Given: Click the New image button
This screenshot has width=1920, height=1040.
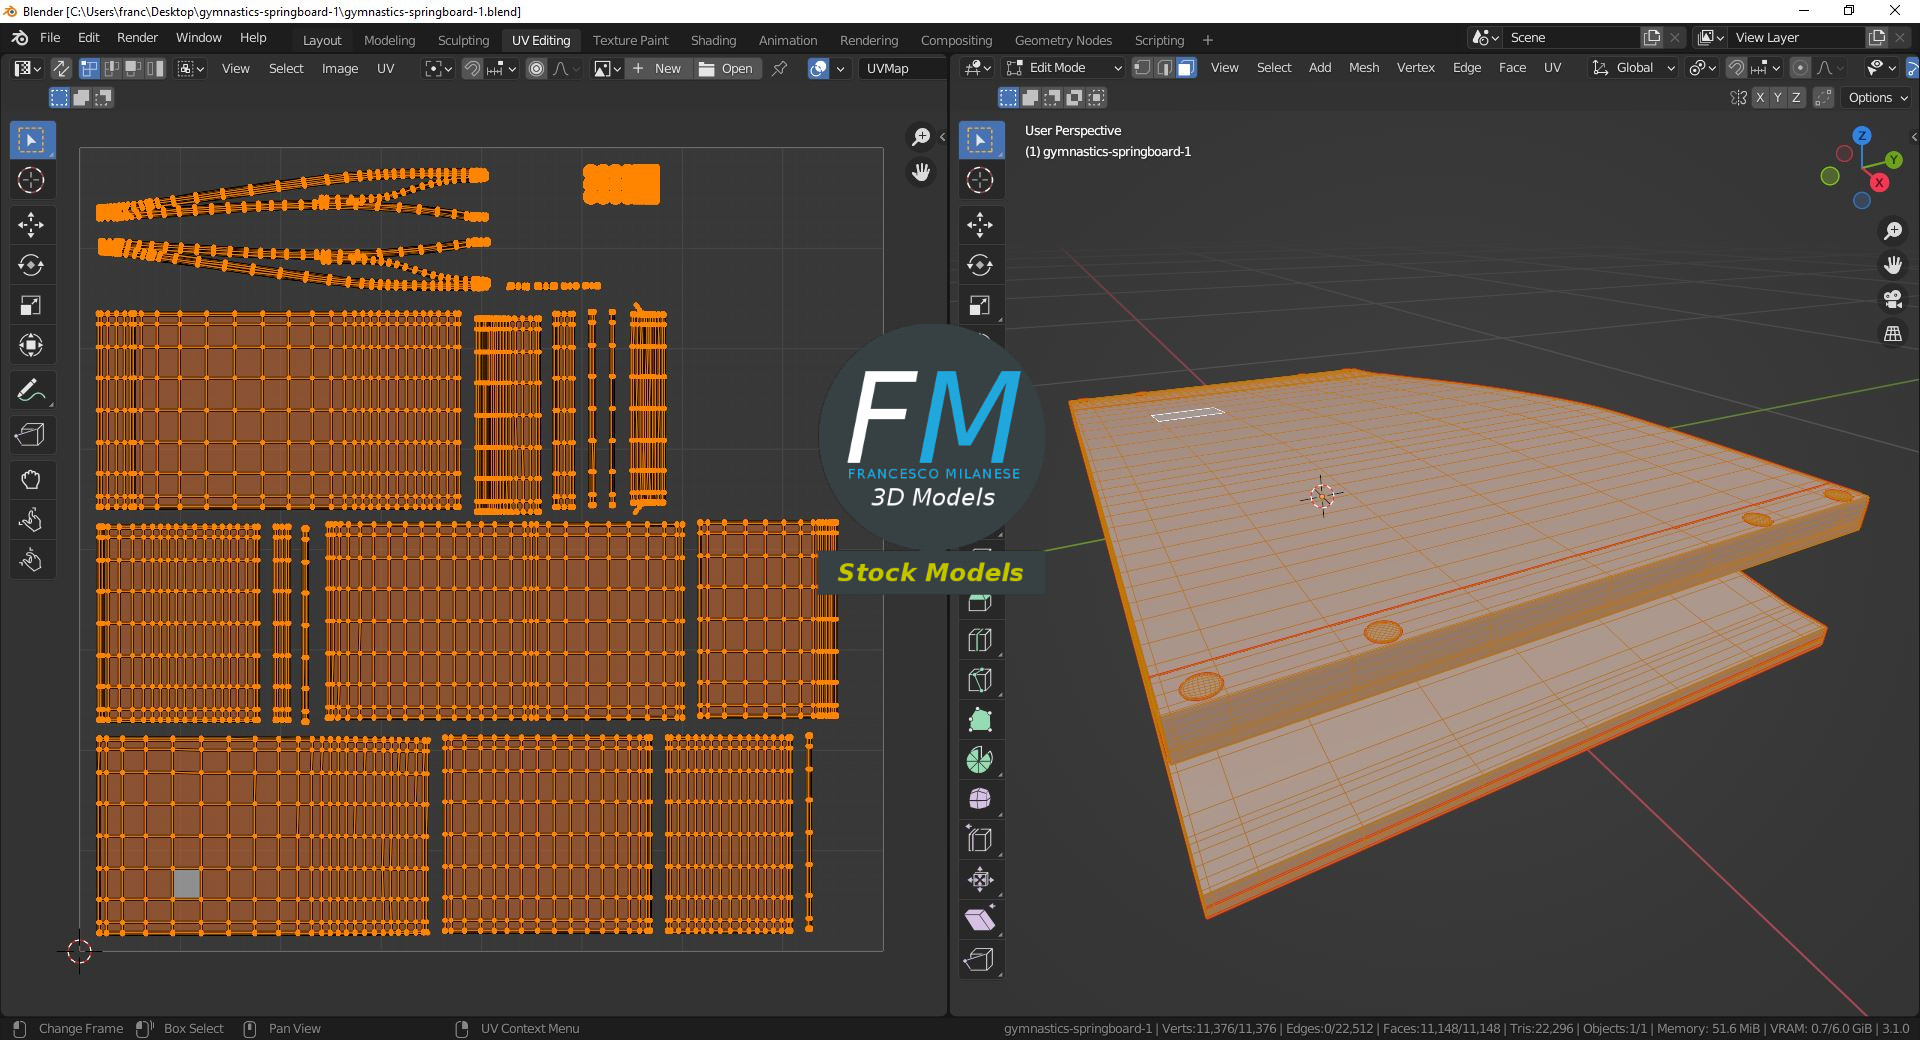Looking at the screenshot, I should [x=658, y=68].
